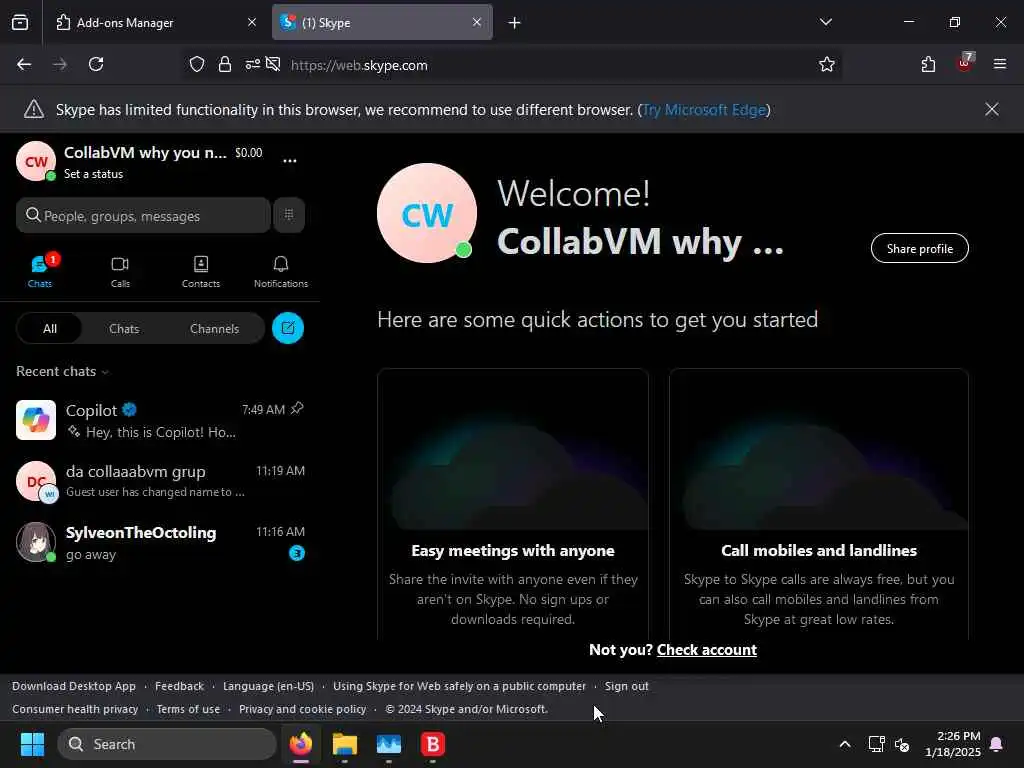
Task: Open the Contacts section
Action: pos(200,271)
